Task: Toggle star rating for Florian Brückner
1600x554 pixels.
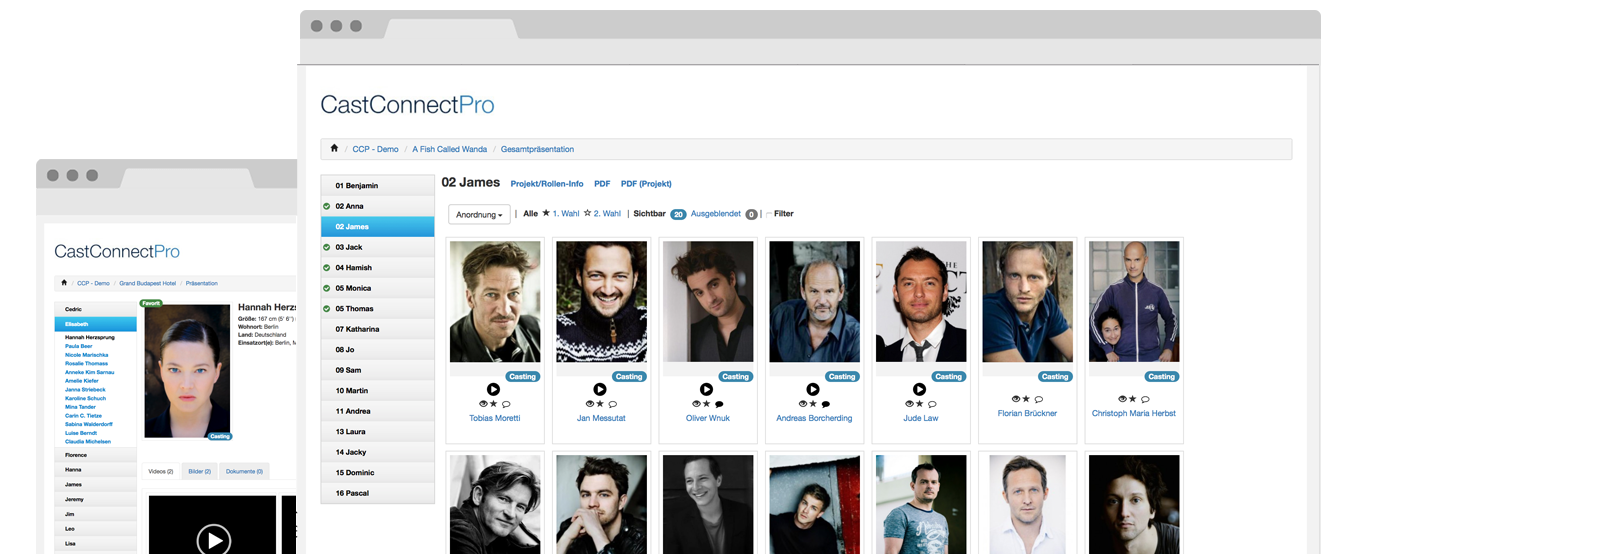Action: [1026, 399]
